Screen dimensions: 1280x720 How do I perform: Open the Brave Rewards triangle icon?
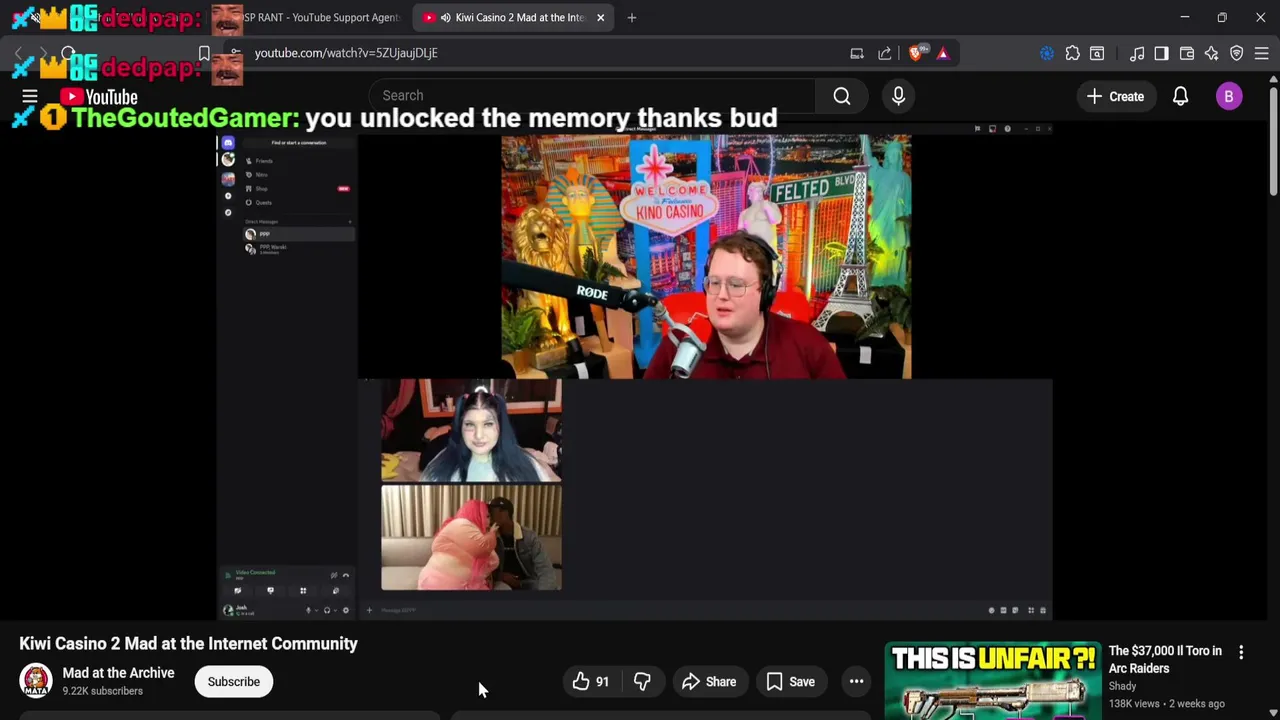click(x=943, y=53)
